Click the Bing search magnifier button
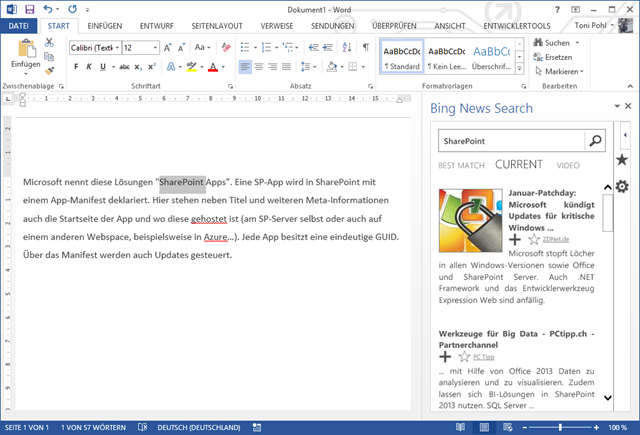Viewport: 640px width, 435px height. click(x=595, y=141)
